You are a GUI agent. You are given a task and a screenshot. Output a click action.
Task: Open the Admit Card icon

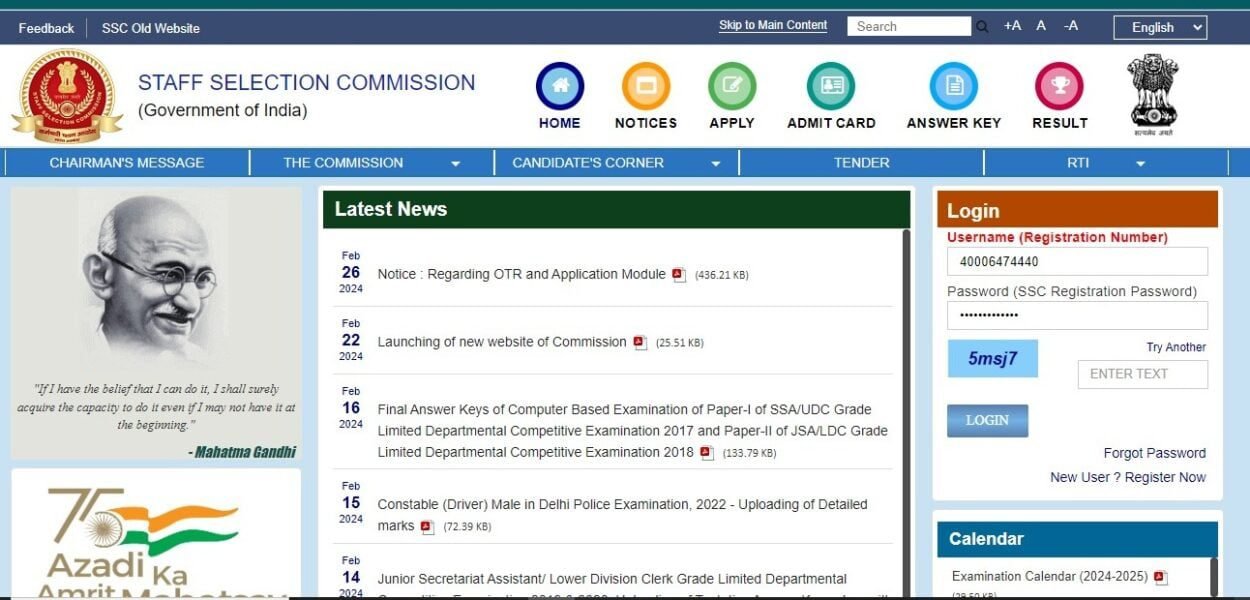point(831,86)
